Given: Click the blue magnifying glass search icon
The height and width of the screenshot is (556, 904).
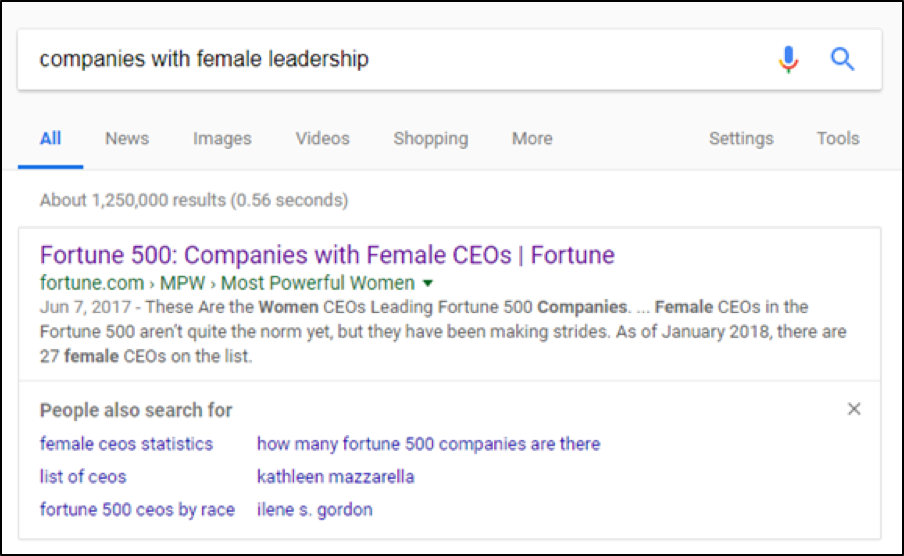Looking at the screenshot, I should 842,59.
